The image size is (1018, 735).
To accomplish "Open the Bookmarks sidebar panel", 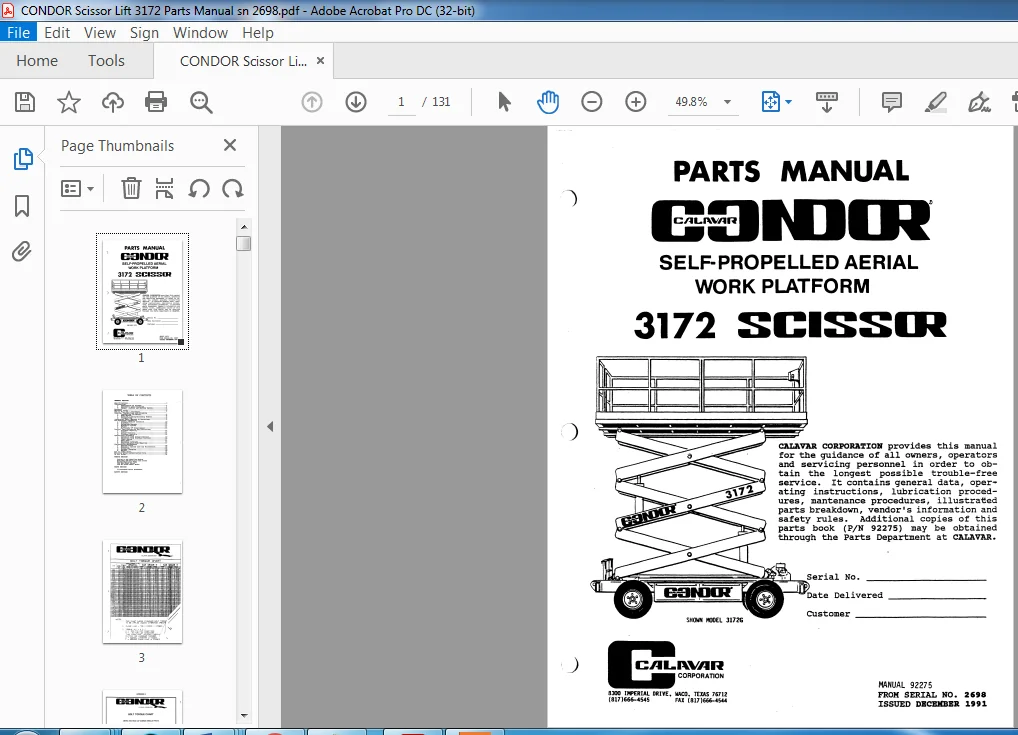I will pyautogui.click(x=21, y=206).
